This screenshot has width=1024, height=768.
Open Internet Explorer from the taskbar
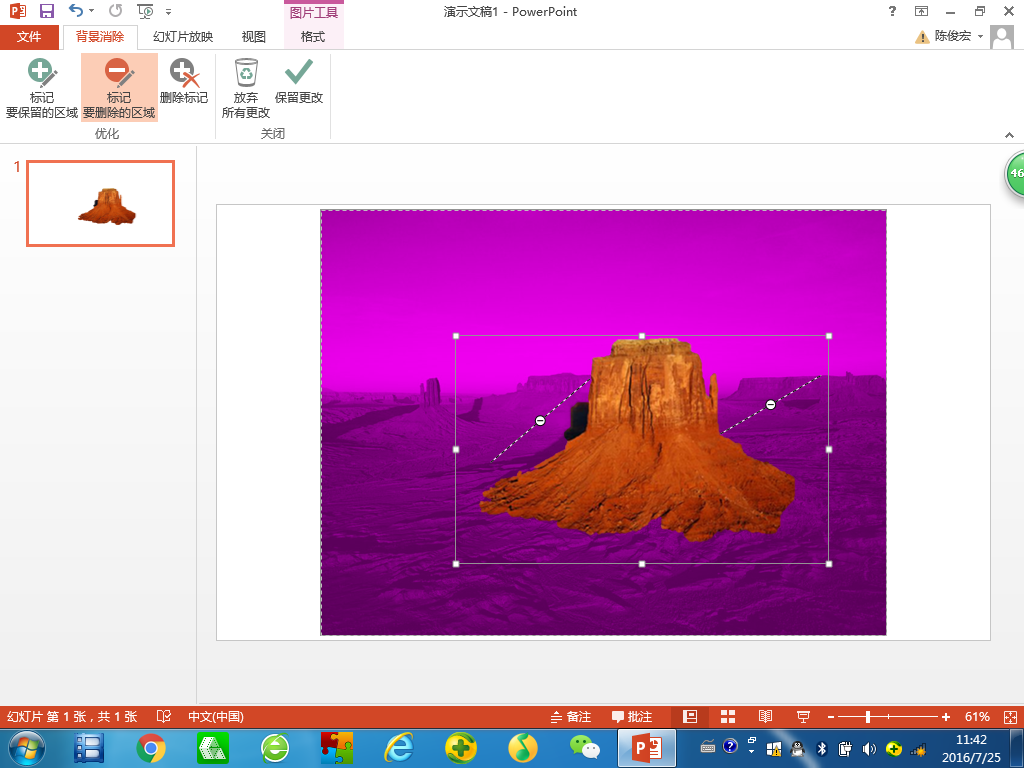(398, 748)
